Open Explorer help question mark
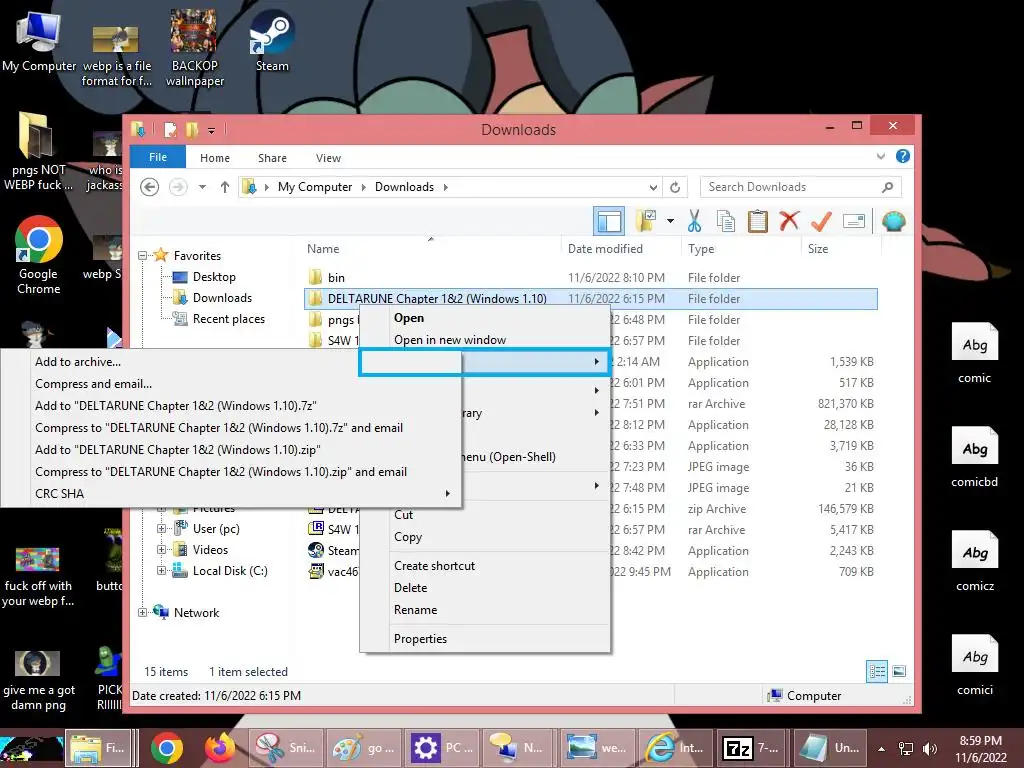This screenshot has height=768, width=1024. click(x=903, y=156)
